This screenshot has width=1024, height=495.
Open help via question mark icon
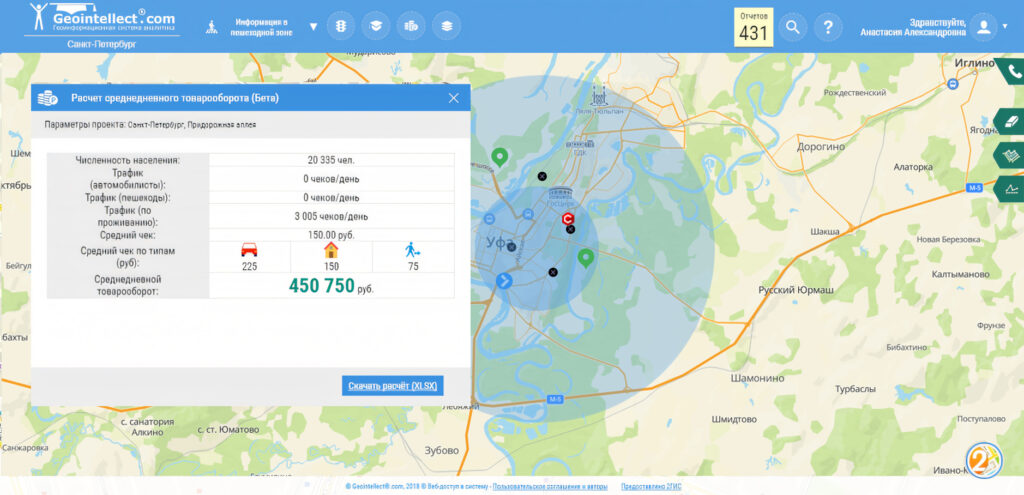(827, 27)
